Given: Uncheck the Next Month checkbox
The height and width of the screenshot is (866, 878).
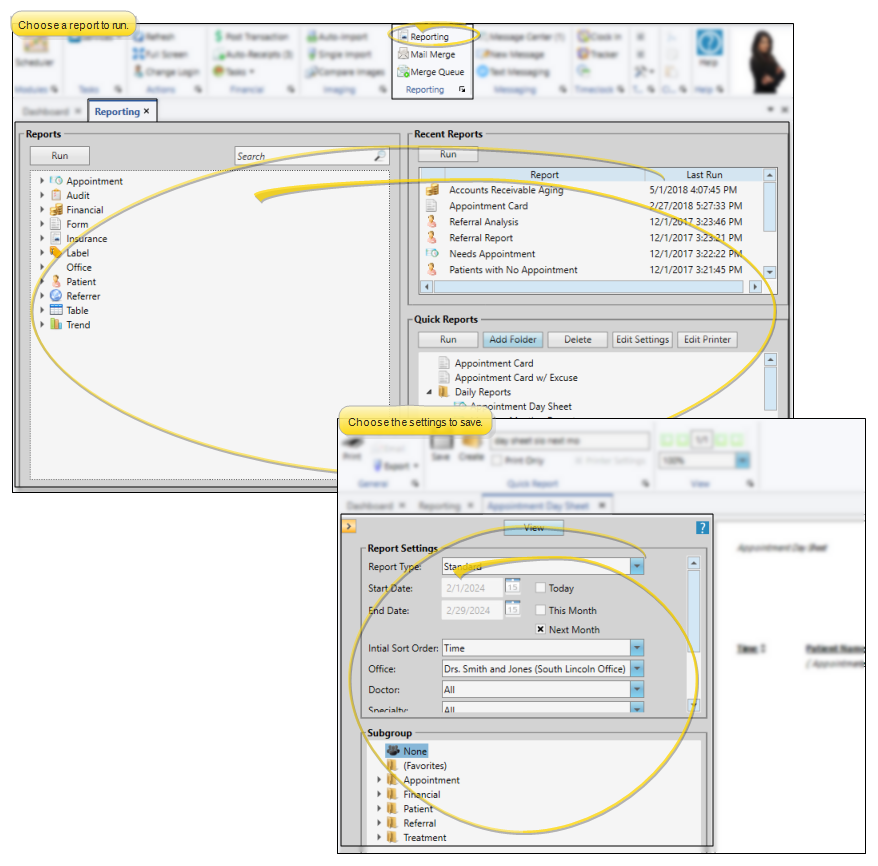Looking at the screenshot, I should click(541, 630).
